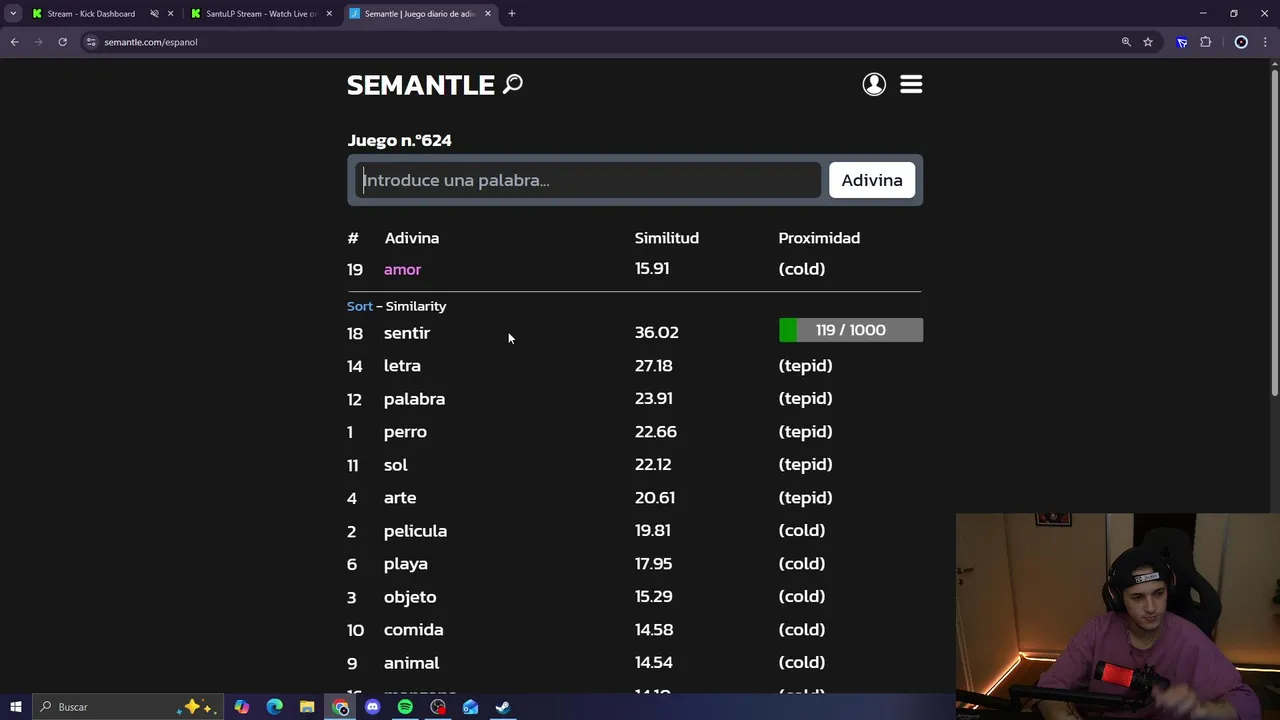This screenshot has height=720, width=1280.
Task: Click similarity value 27.18
Action: [x=654, y=365]
